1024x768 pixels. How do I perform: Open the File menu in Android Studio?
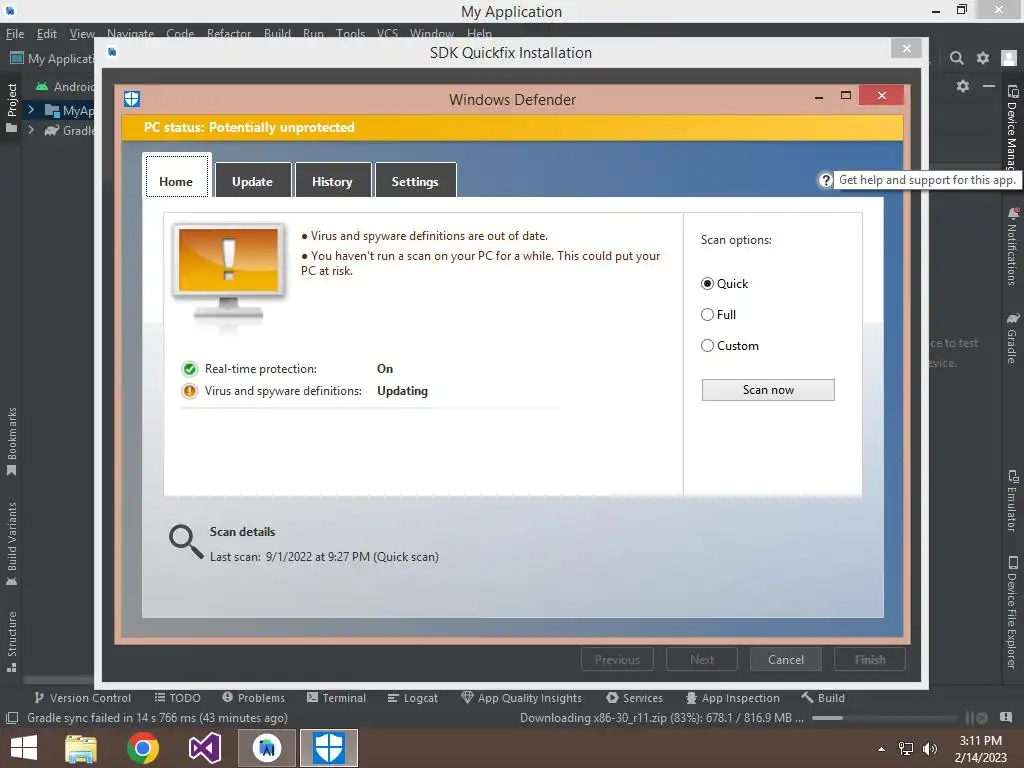coord(14,33)
